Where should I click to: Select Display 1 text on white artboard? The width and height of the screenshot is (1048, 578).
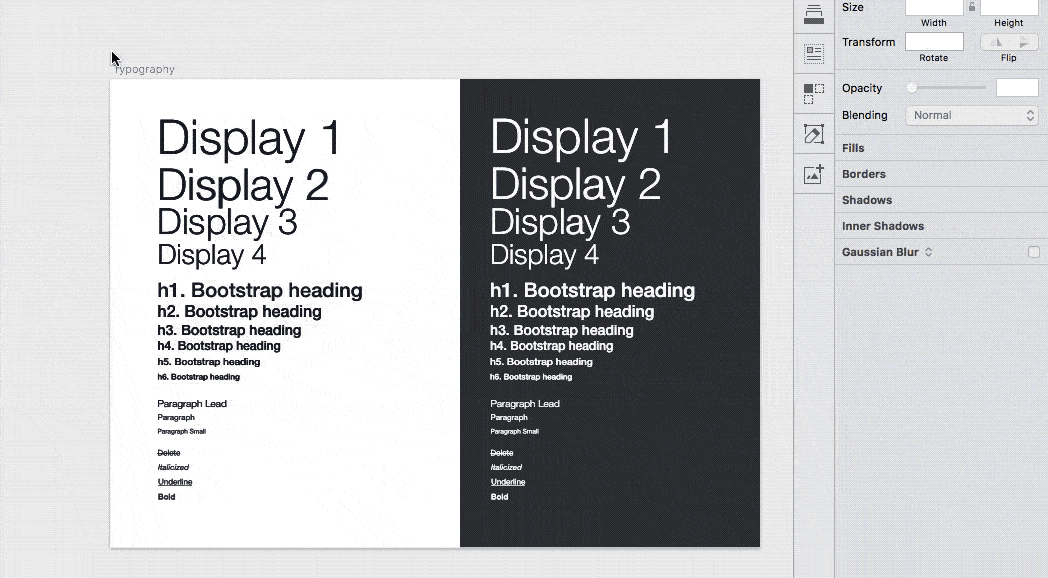(249, 138)
